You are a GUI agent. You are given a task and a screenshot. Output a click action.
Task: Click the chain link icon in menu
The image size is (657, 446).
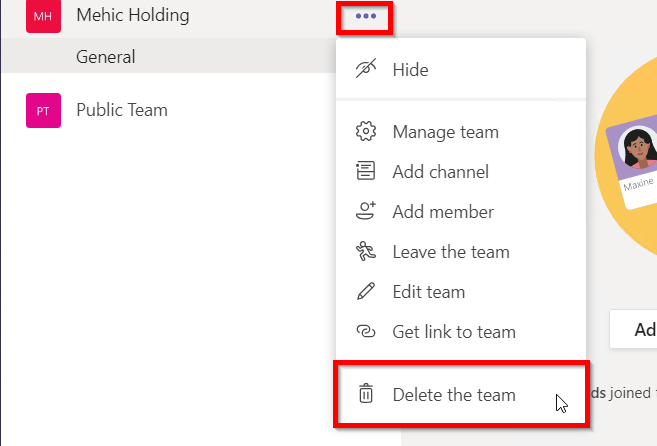tap(366, 332)
